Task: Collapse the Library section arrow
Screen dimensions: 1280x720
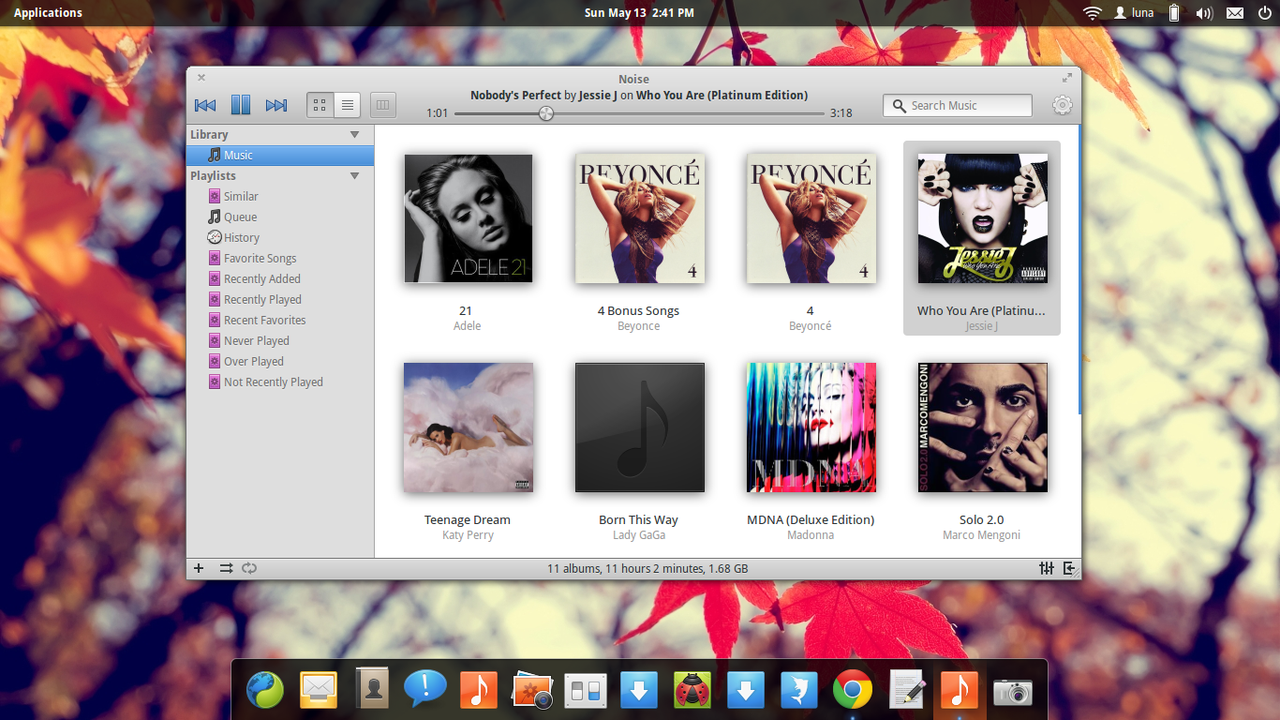Action: (x=354, y=134)
